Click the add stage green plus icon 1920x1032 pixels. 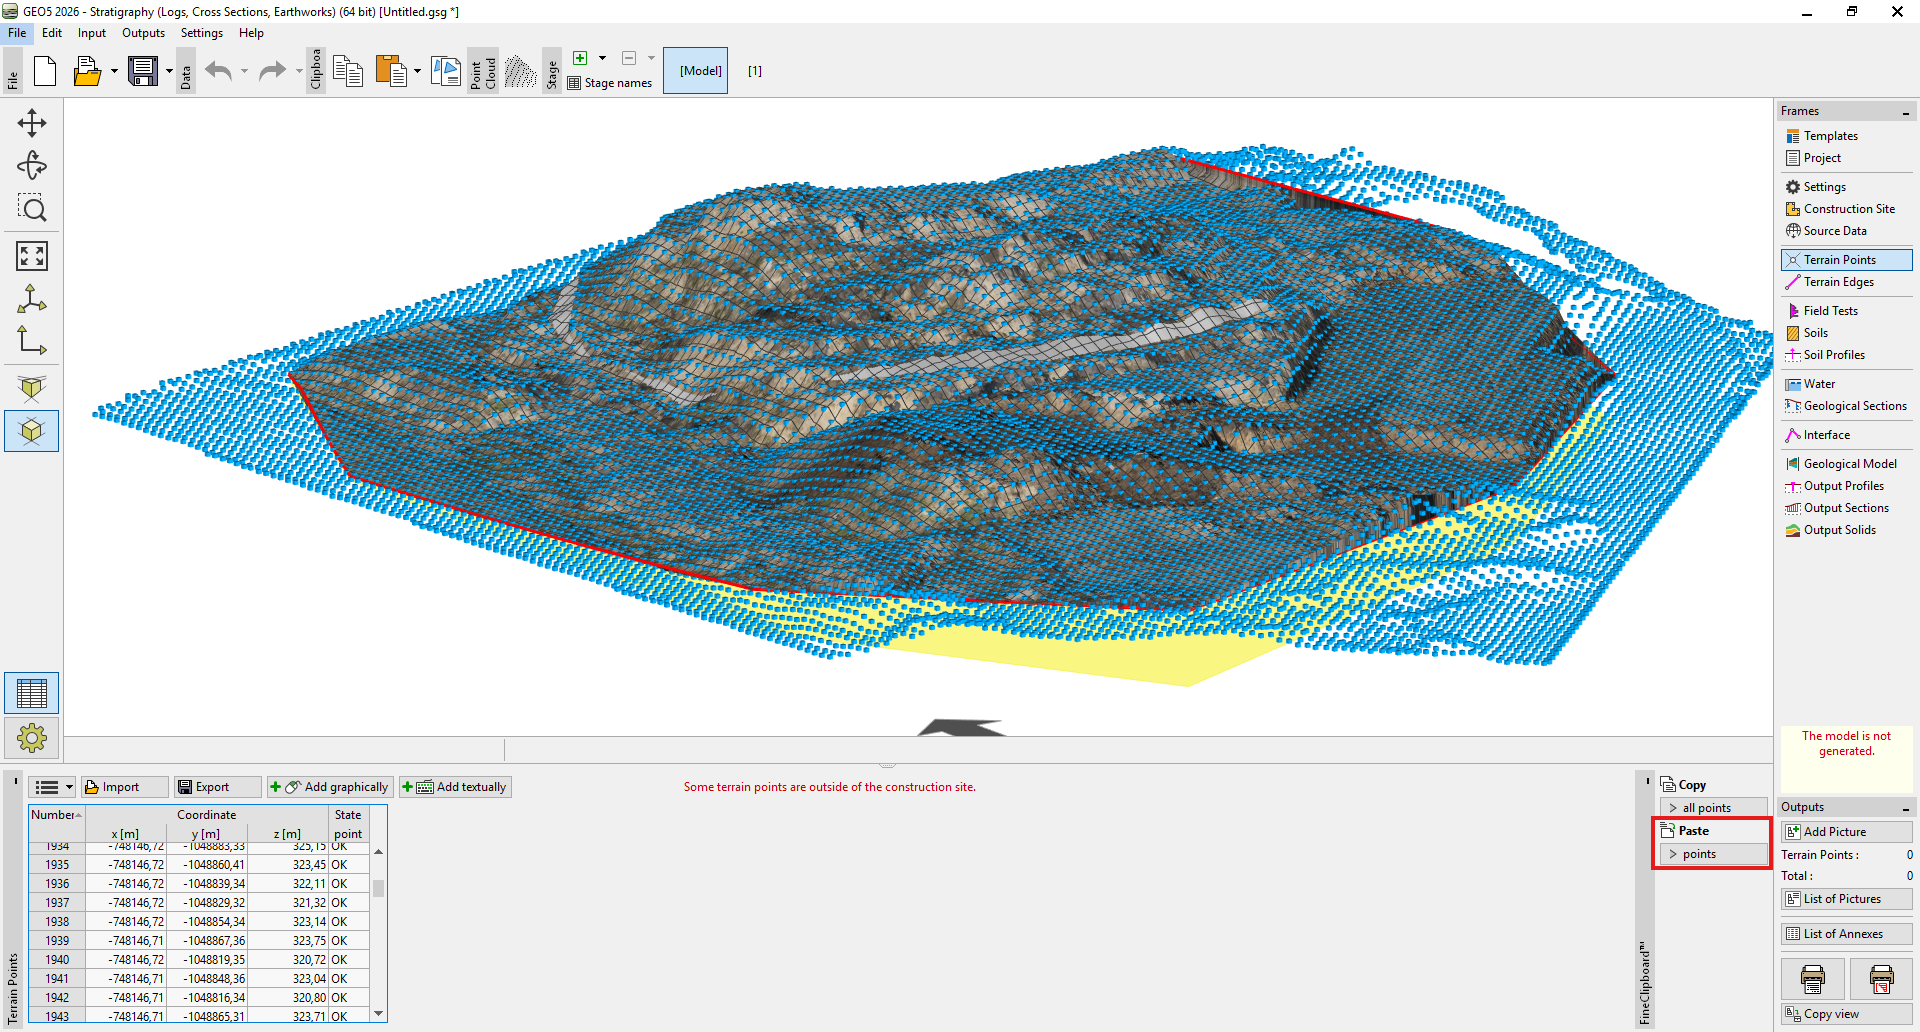coord(580,58)
